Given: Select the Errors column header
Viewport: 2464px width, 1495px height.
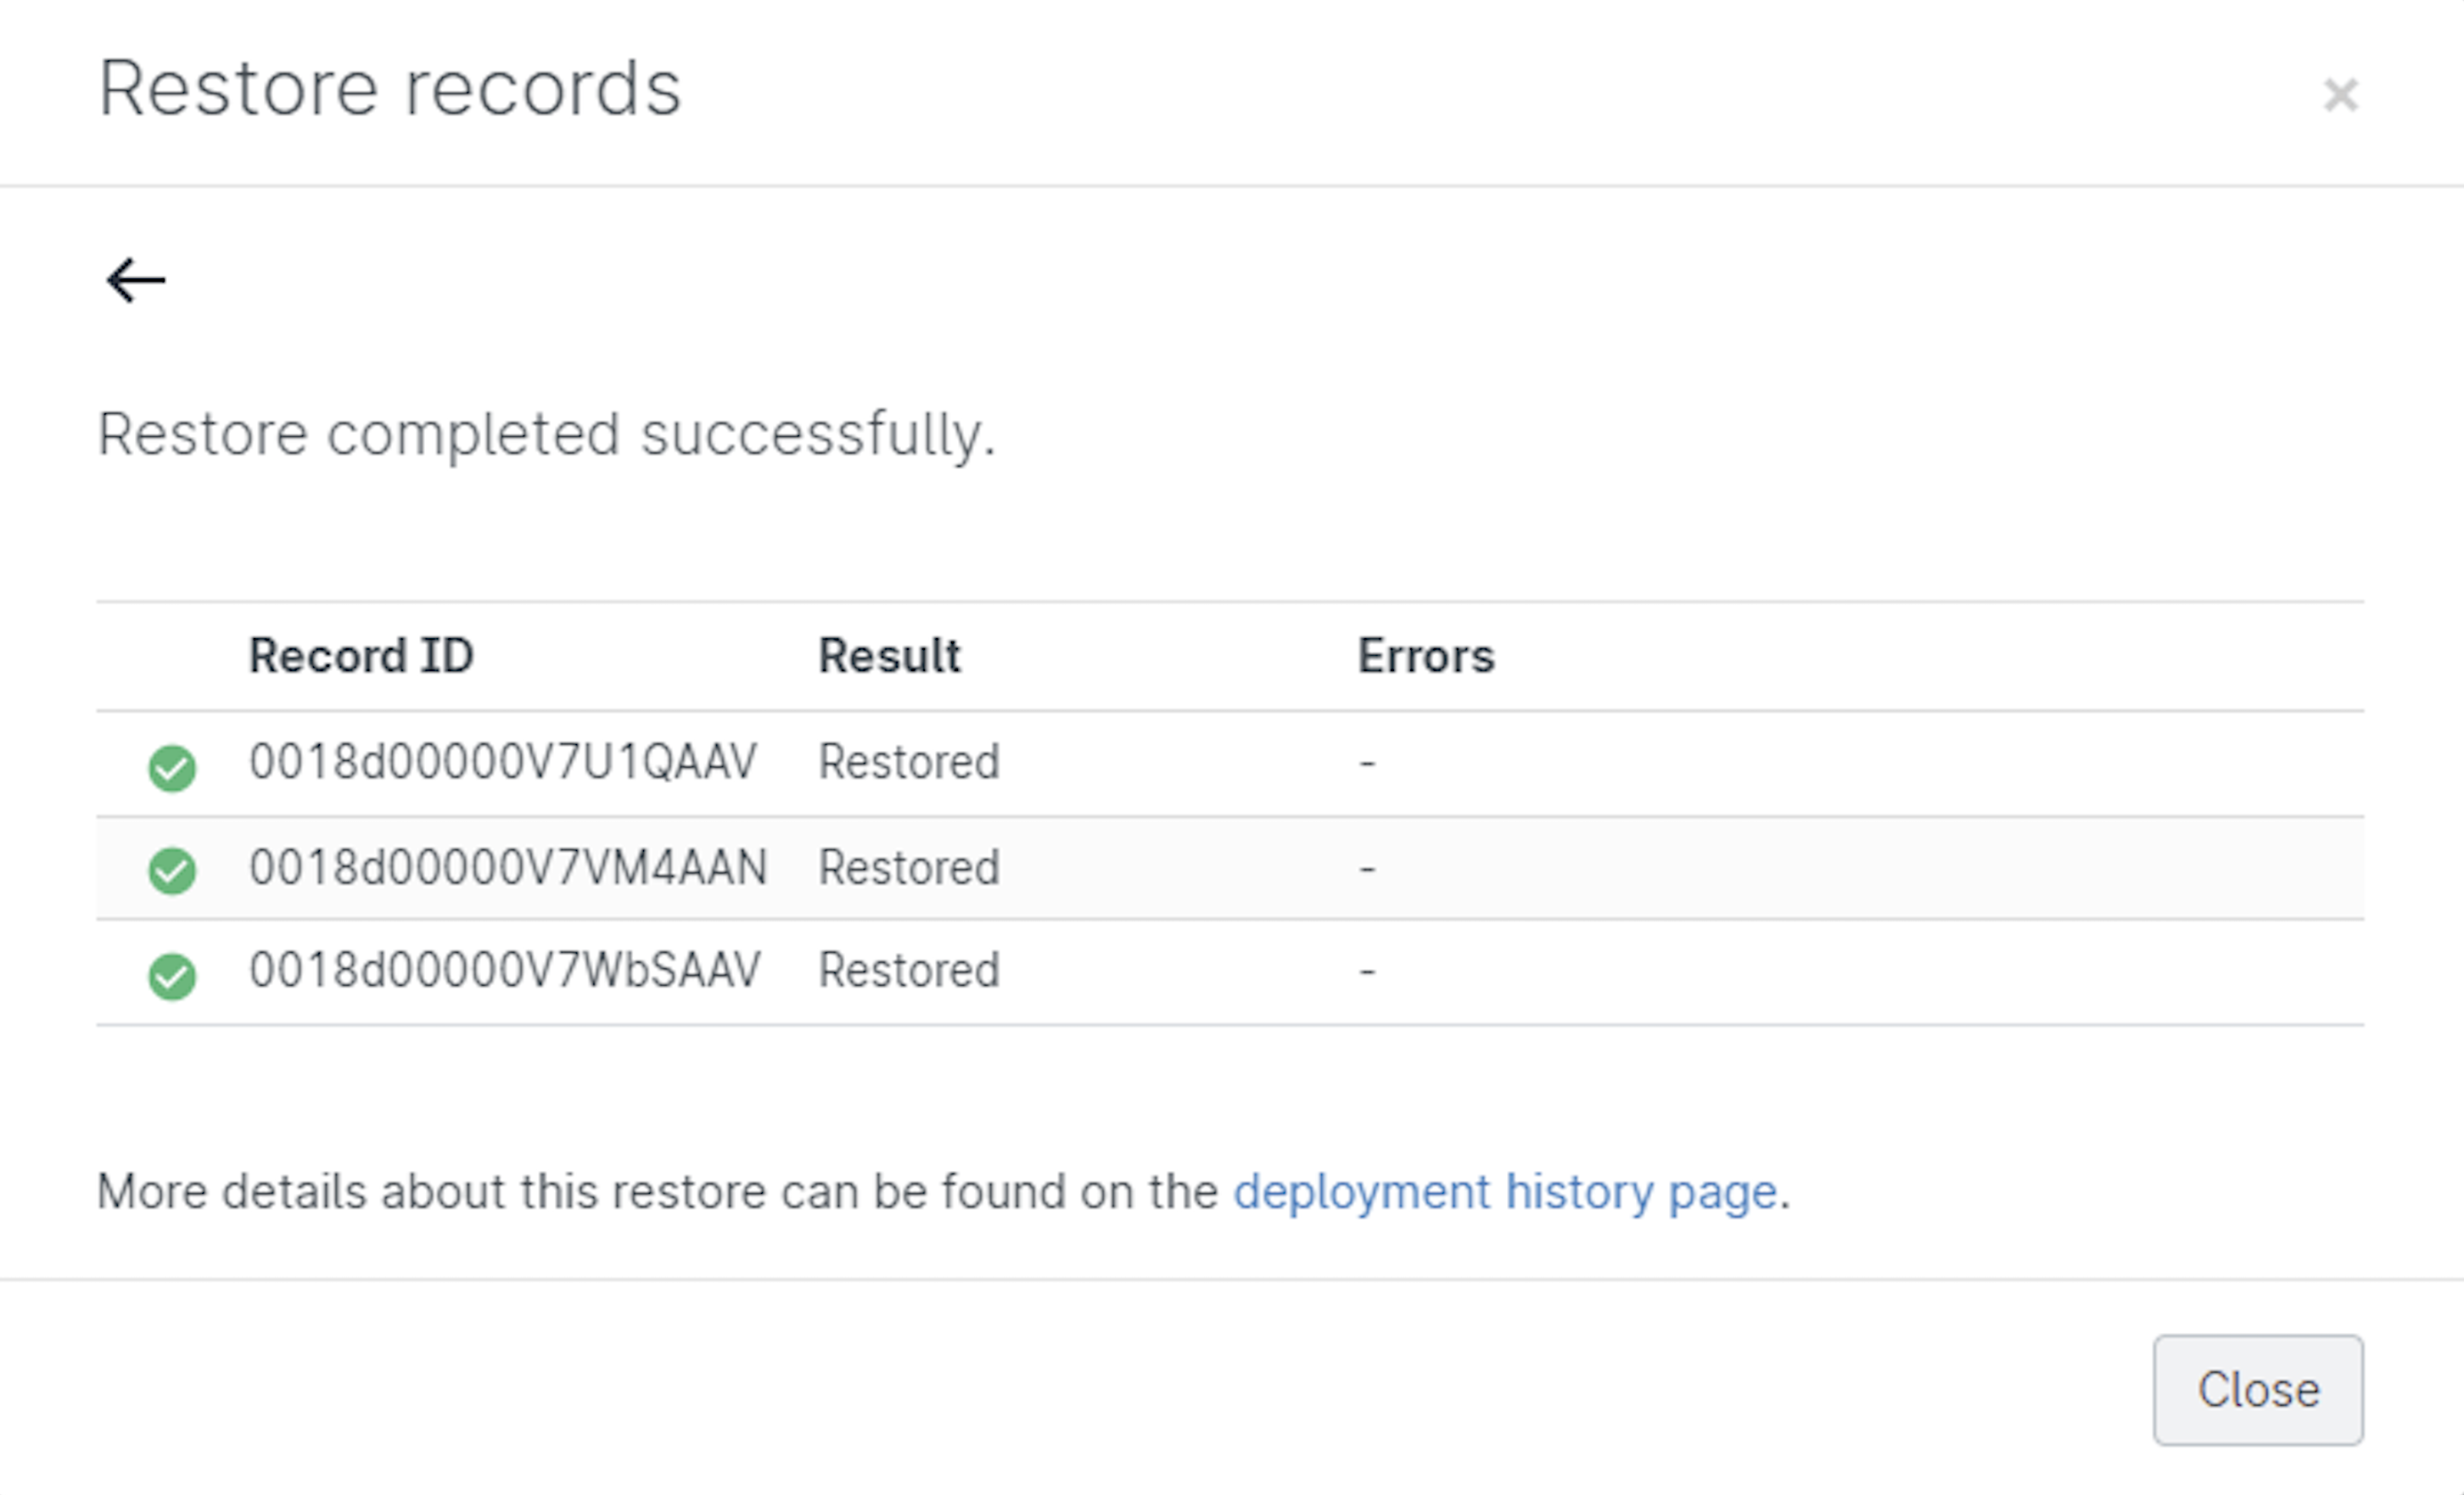Looking at the screenshot, I should coord(1426,656).
